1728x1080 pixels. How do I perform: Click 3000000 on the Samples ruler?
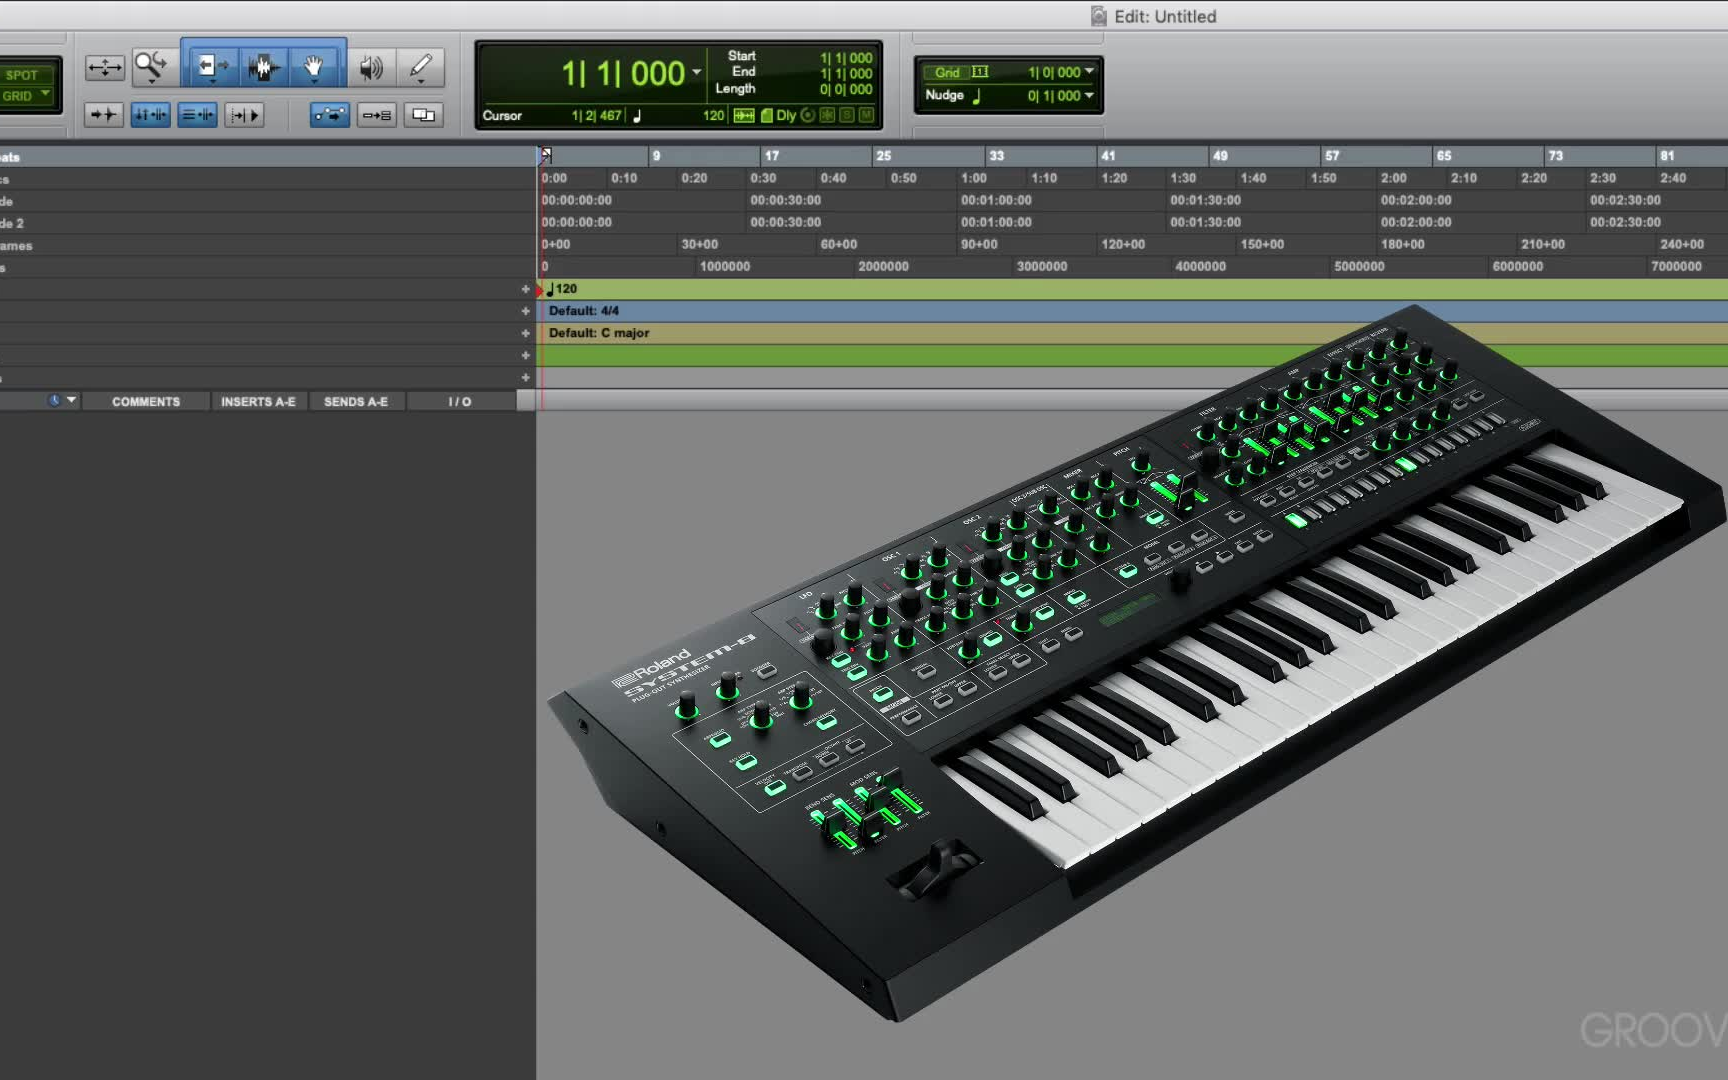tap(1042, 267)
